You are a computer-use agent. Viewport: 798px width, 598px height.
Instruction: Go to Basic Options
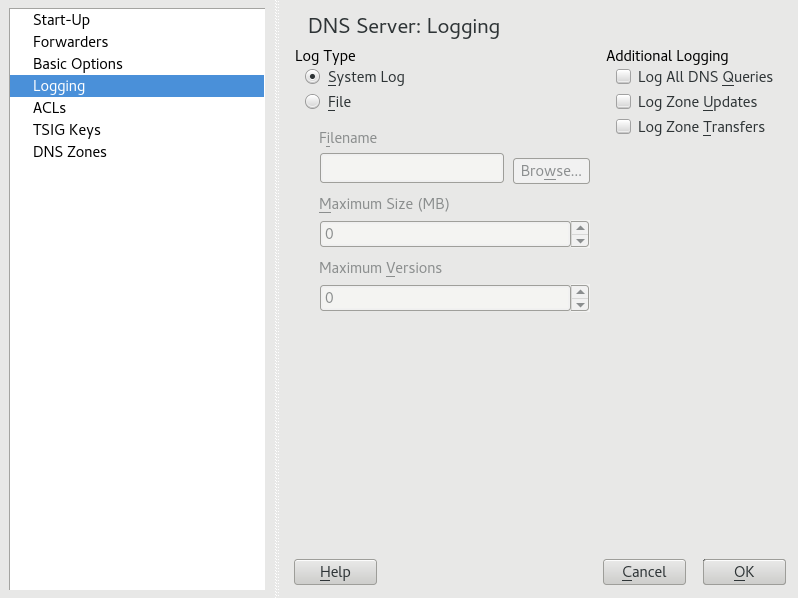pyautogui.click(x=77, y=64)
